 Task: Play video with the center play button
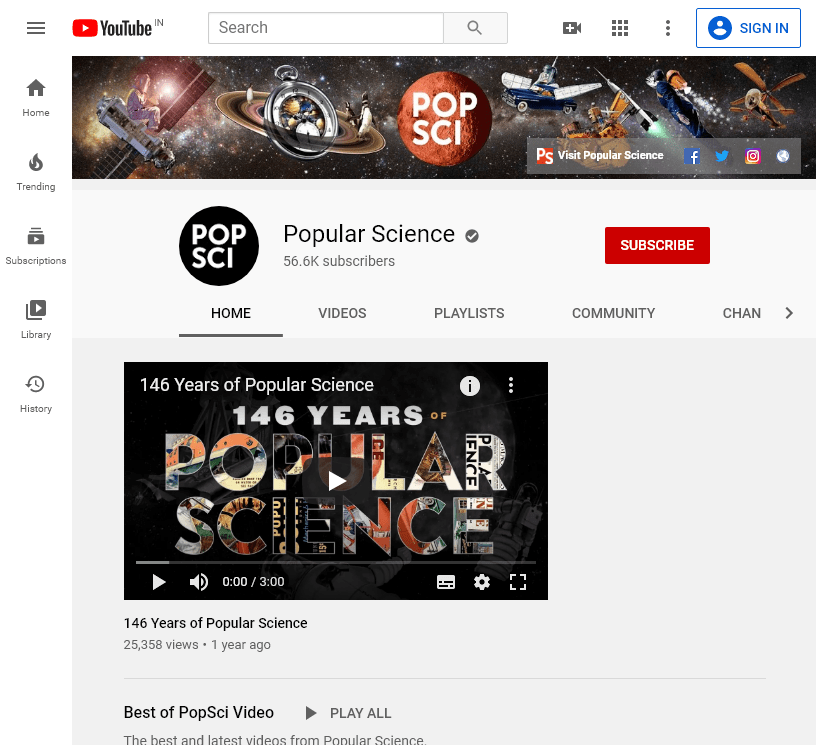(x=336, y=481)
